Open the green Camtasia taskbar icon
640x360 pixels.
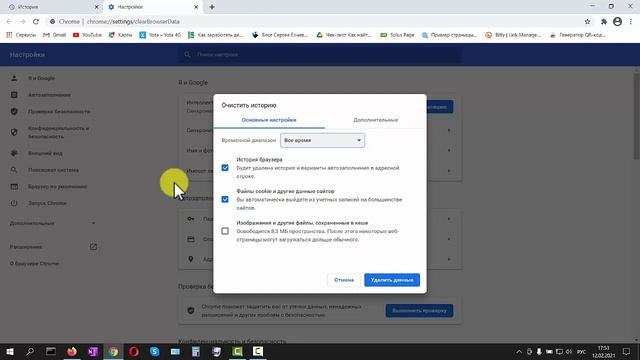(x=237, y=351)
